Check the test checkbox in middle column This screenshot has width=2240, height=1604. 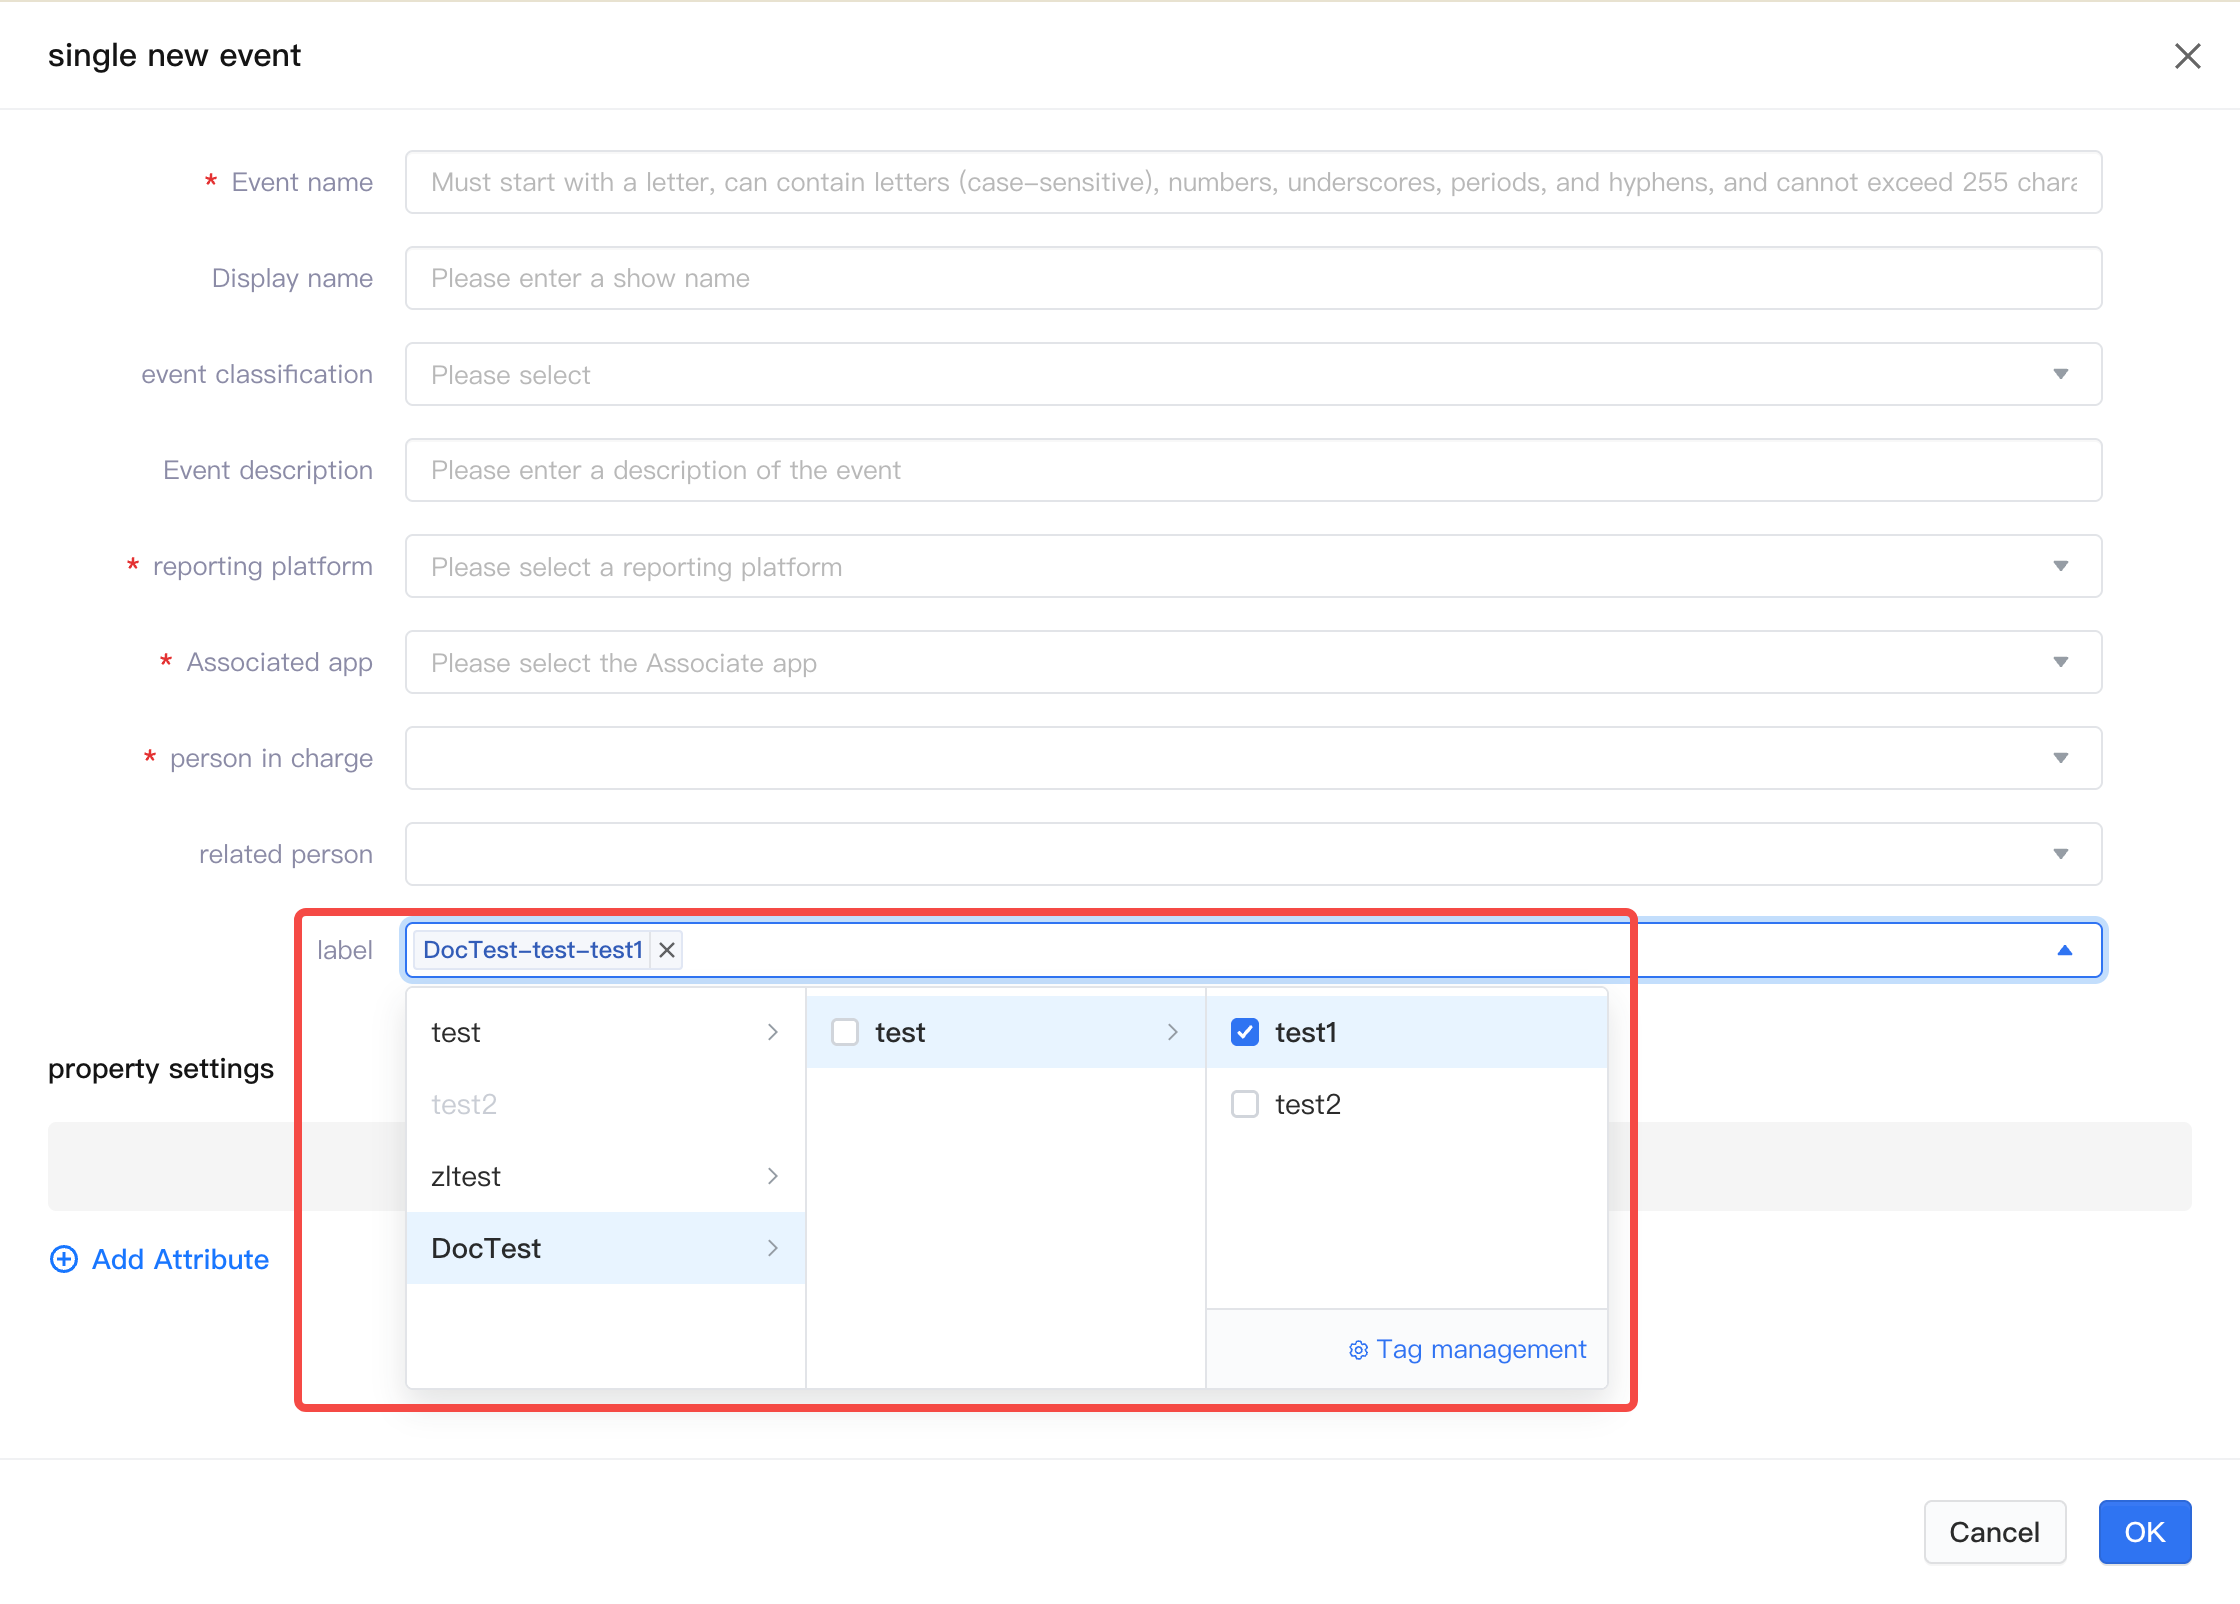coord(845,1032)
